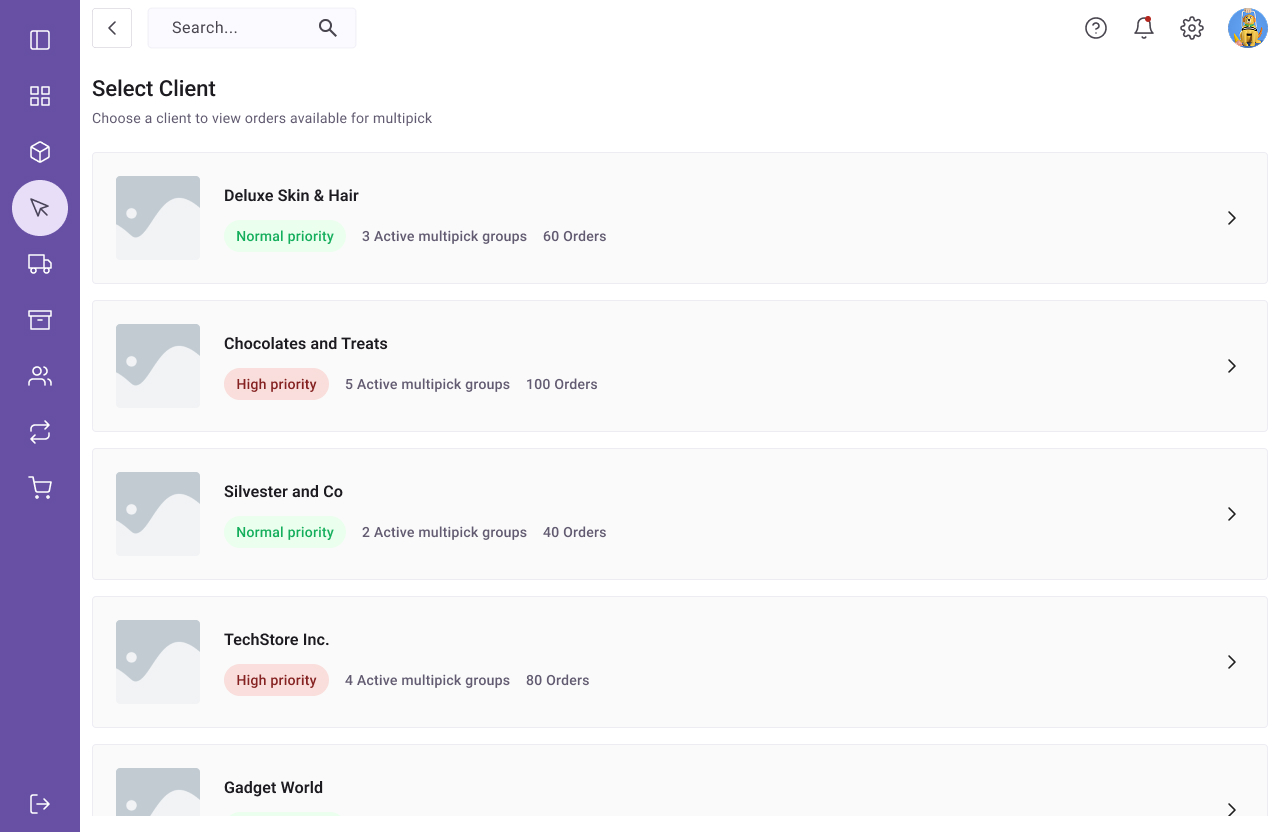Screen dimensions: 1280x832
Task: Toggle the sidebar panel icon
Action: pos(40,40)
